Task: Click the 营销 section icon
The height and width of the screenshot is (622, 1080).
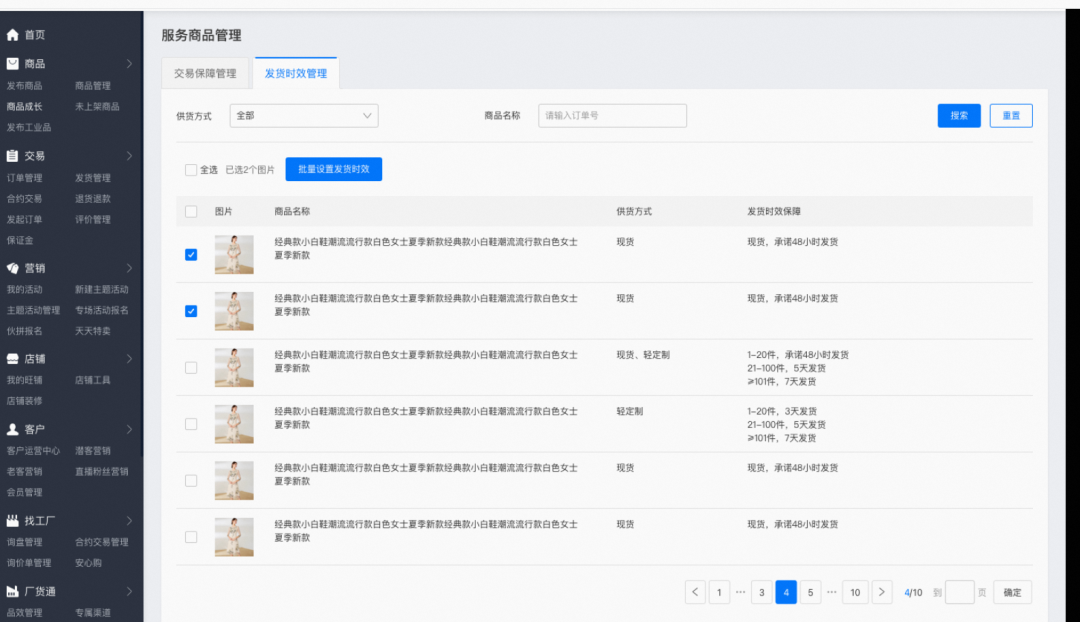Action: click(13, 268)
